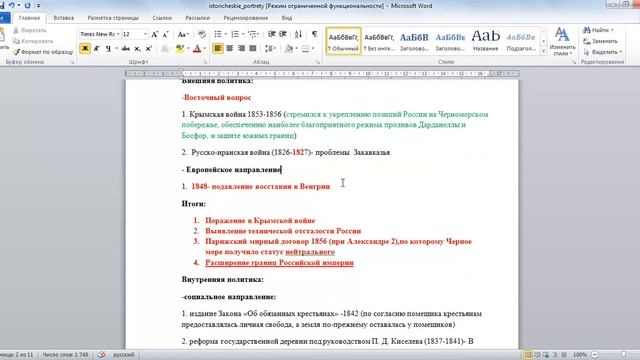640x360 pixels.
Task: Toggle Italic (К) formatting
Action: pyautogui.click(x=97, y=49)
